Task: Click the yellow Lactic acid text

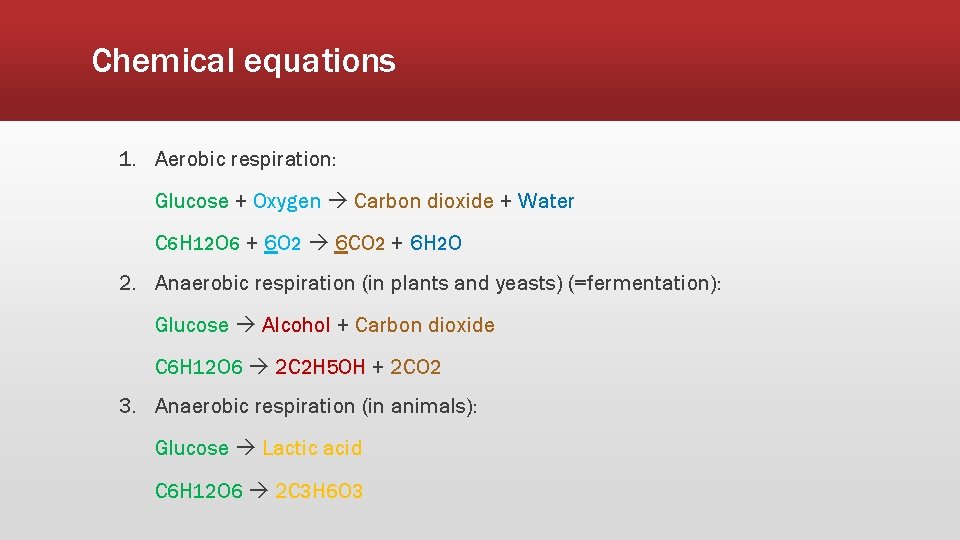Action: point(312,448)
